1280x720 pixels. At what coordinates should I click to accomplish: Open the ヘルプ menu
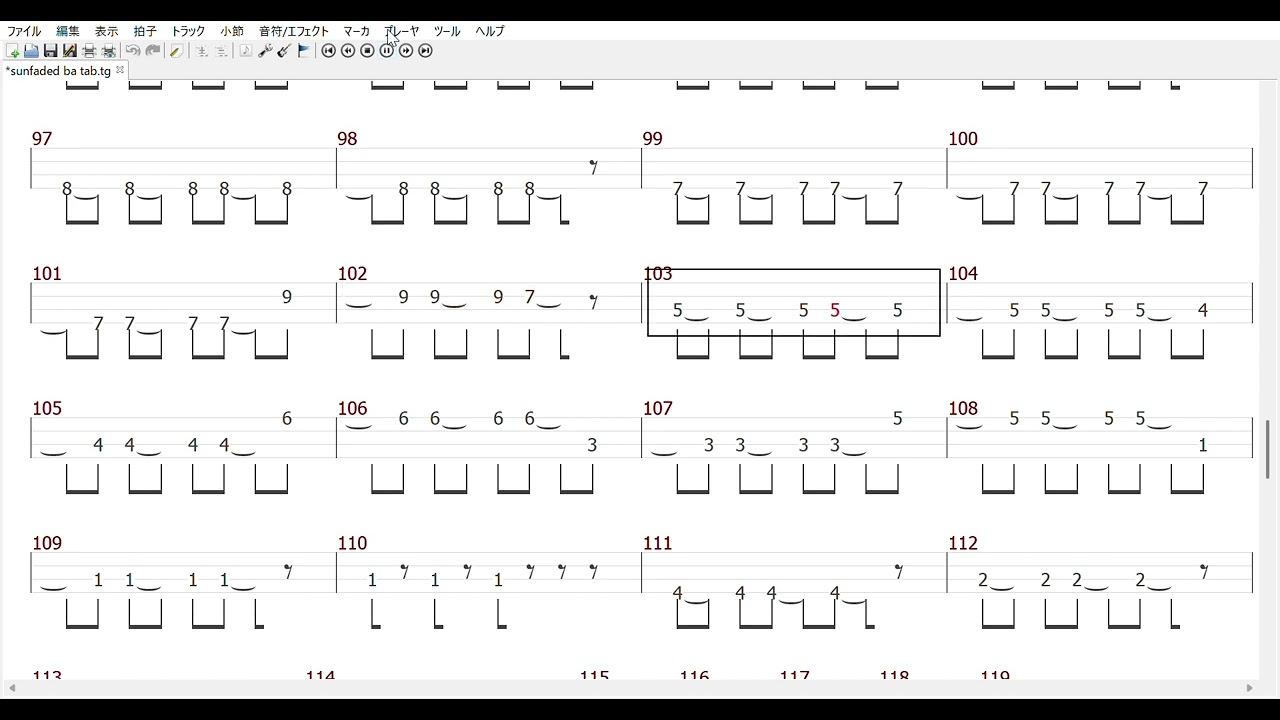490,31
